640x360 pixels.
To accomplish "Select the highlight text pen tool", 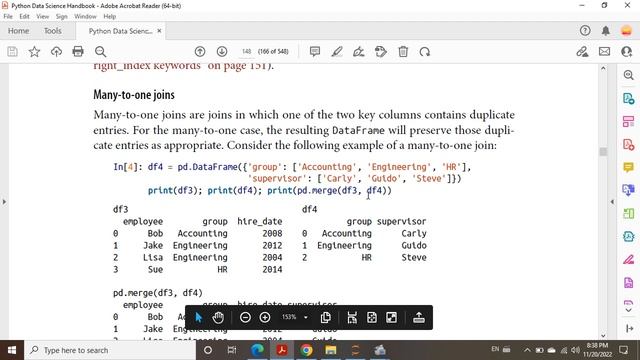I will tap(337, 51).
